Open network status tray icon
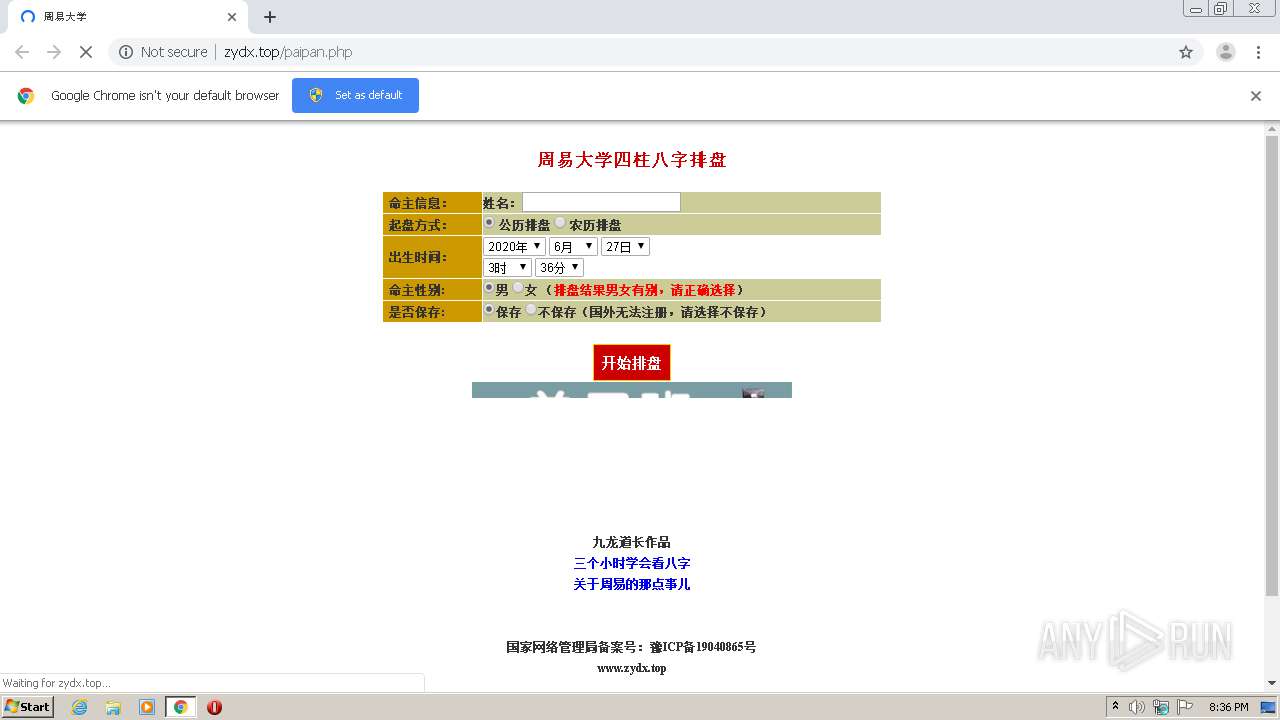The height and width of the screenshot is (720, 1280). click(x=1161, y=707)
